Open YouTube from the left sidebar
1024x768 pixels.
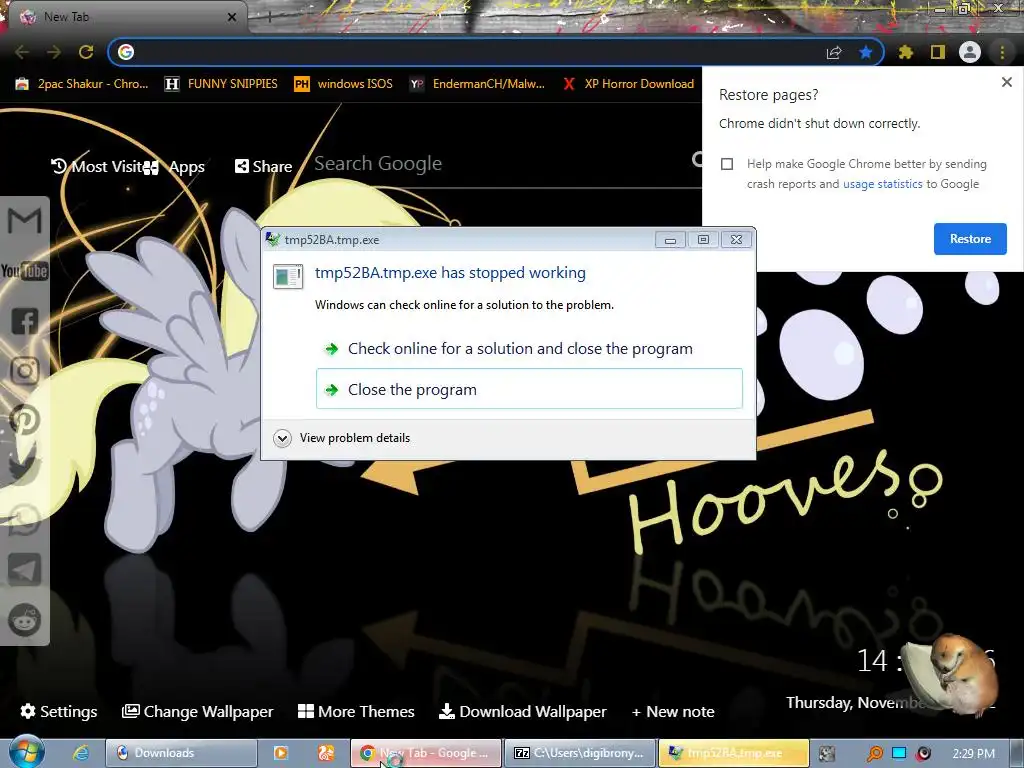[25, 270]
